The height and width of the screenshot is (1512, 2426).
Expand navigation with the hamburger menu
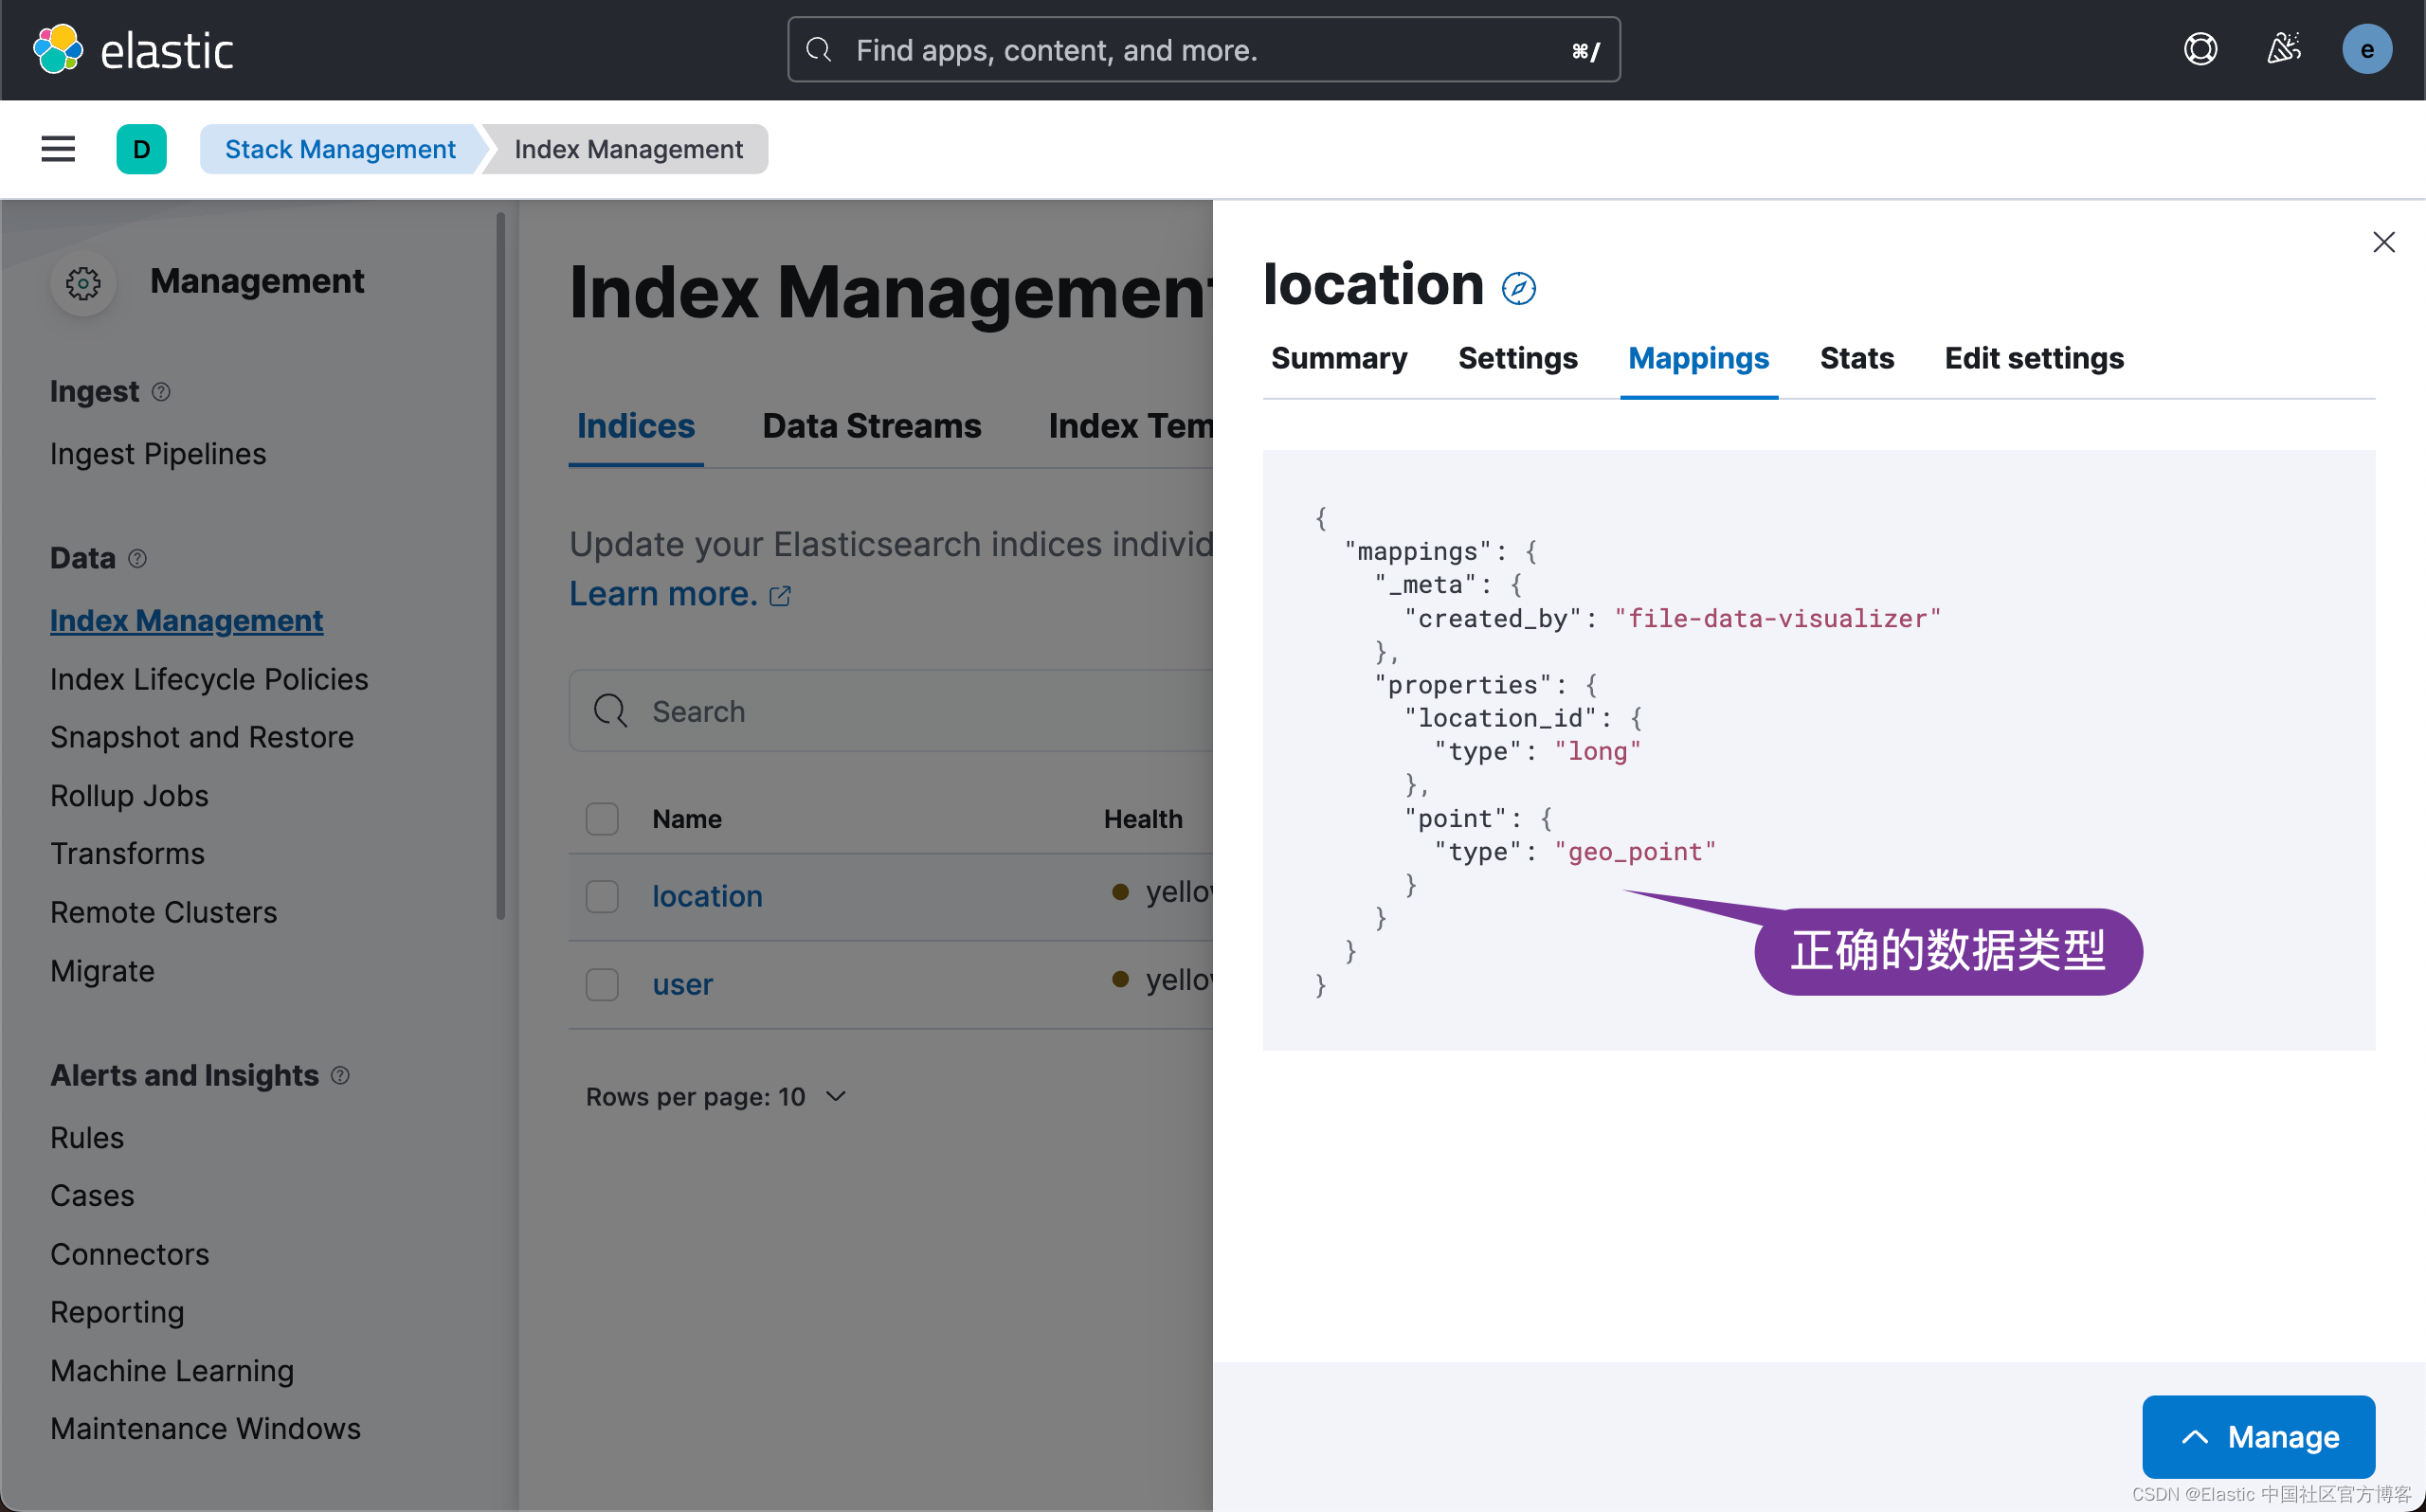pyautogui.click(x=57, y=148)
